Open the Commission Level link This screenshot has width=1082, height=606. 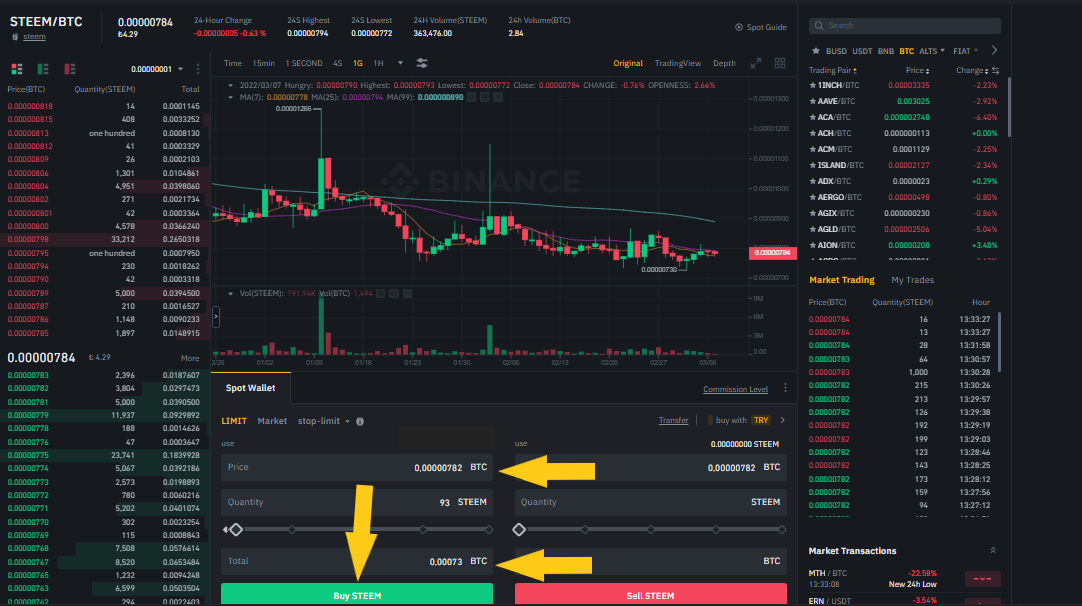(x=735, y=389)
